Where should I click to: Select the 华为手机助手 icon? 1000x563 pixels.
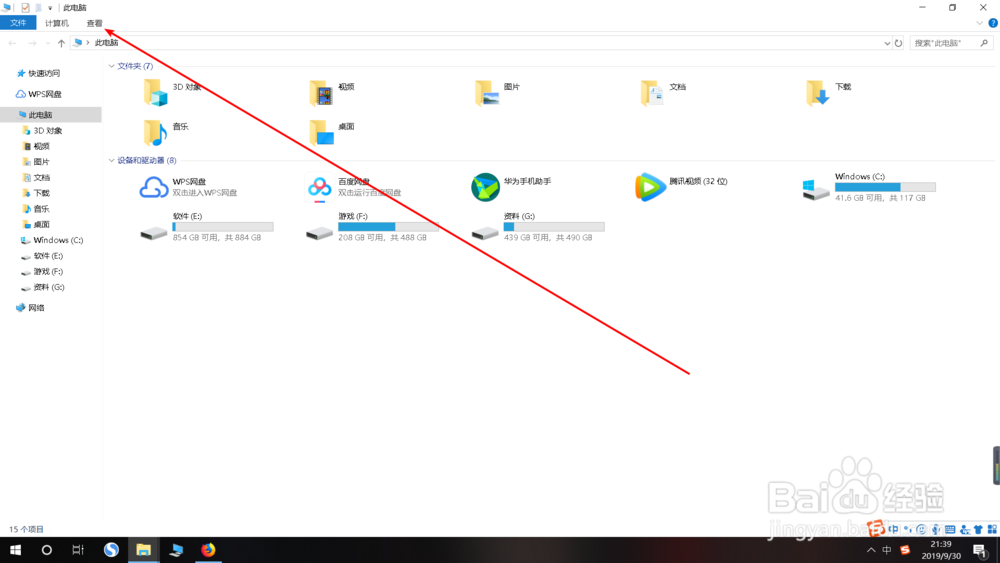click(485, 187)
